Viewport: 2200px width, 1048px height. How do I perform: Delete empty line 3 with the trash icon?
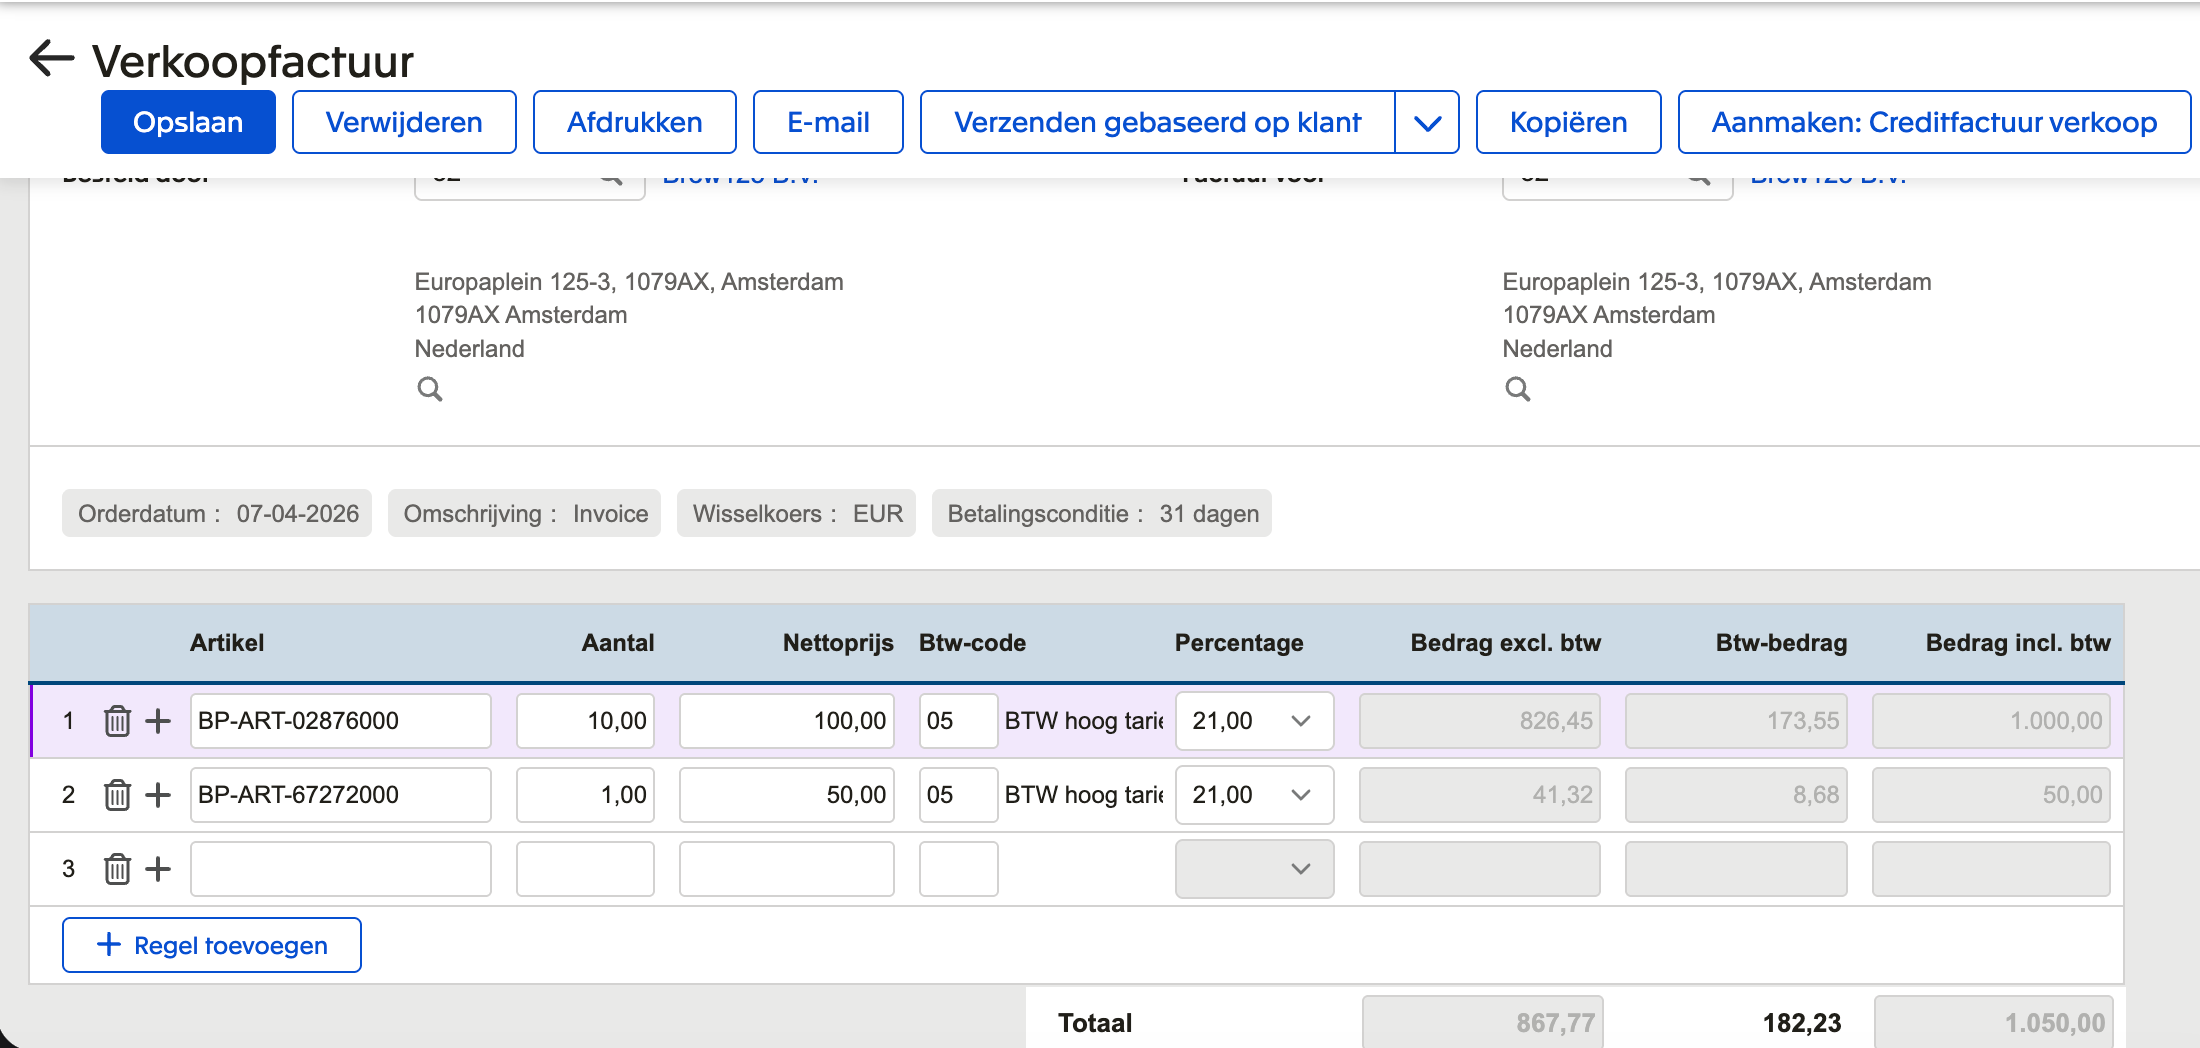click(x=117, y=868)
